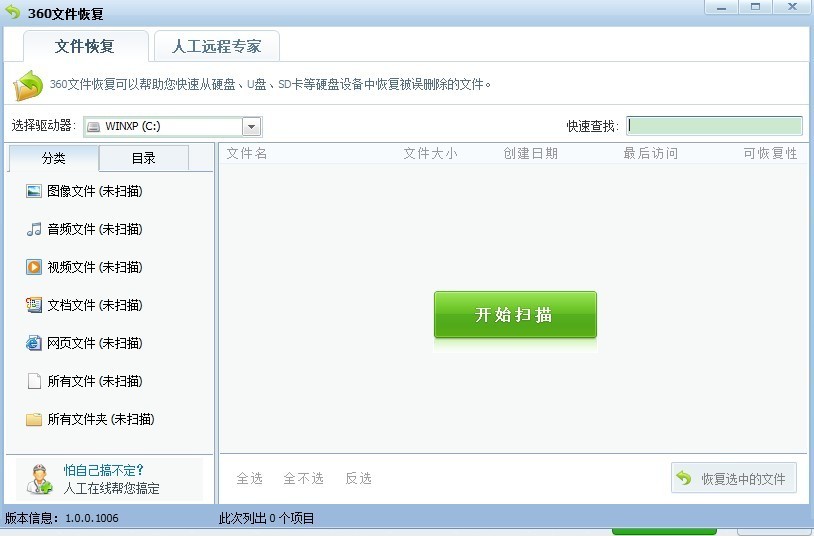The image size is (814, 536).
Task: Click the document files icon
Action: point(34,305)
